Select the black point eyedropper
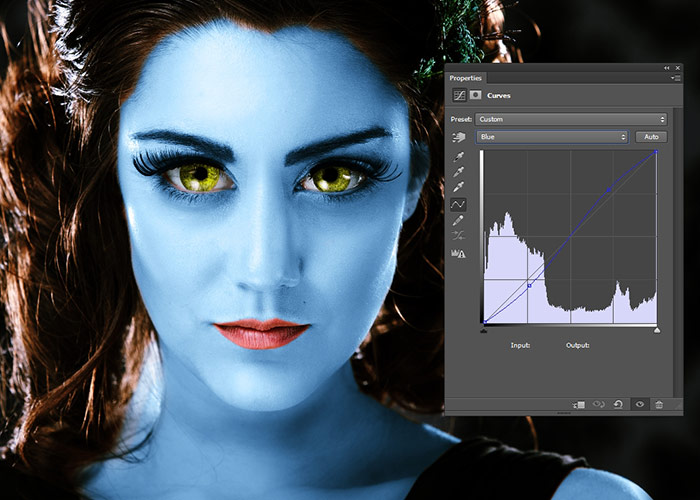Viewport: 700px width, 500px height. click(x=459, y=157)
